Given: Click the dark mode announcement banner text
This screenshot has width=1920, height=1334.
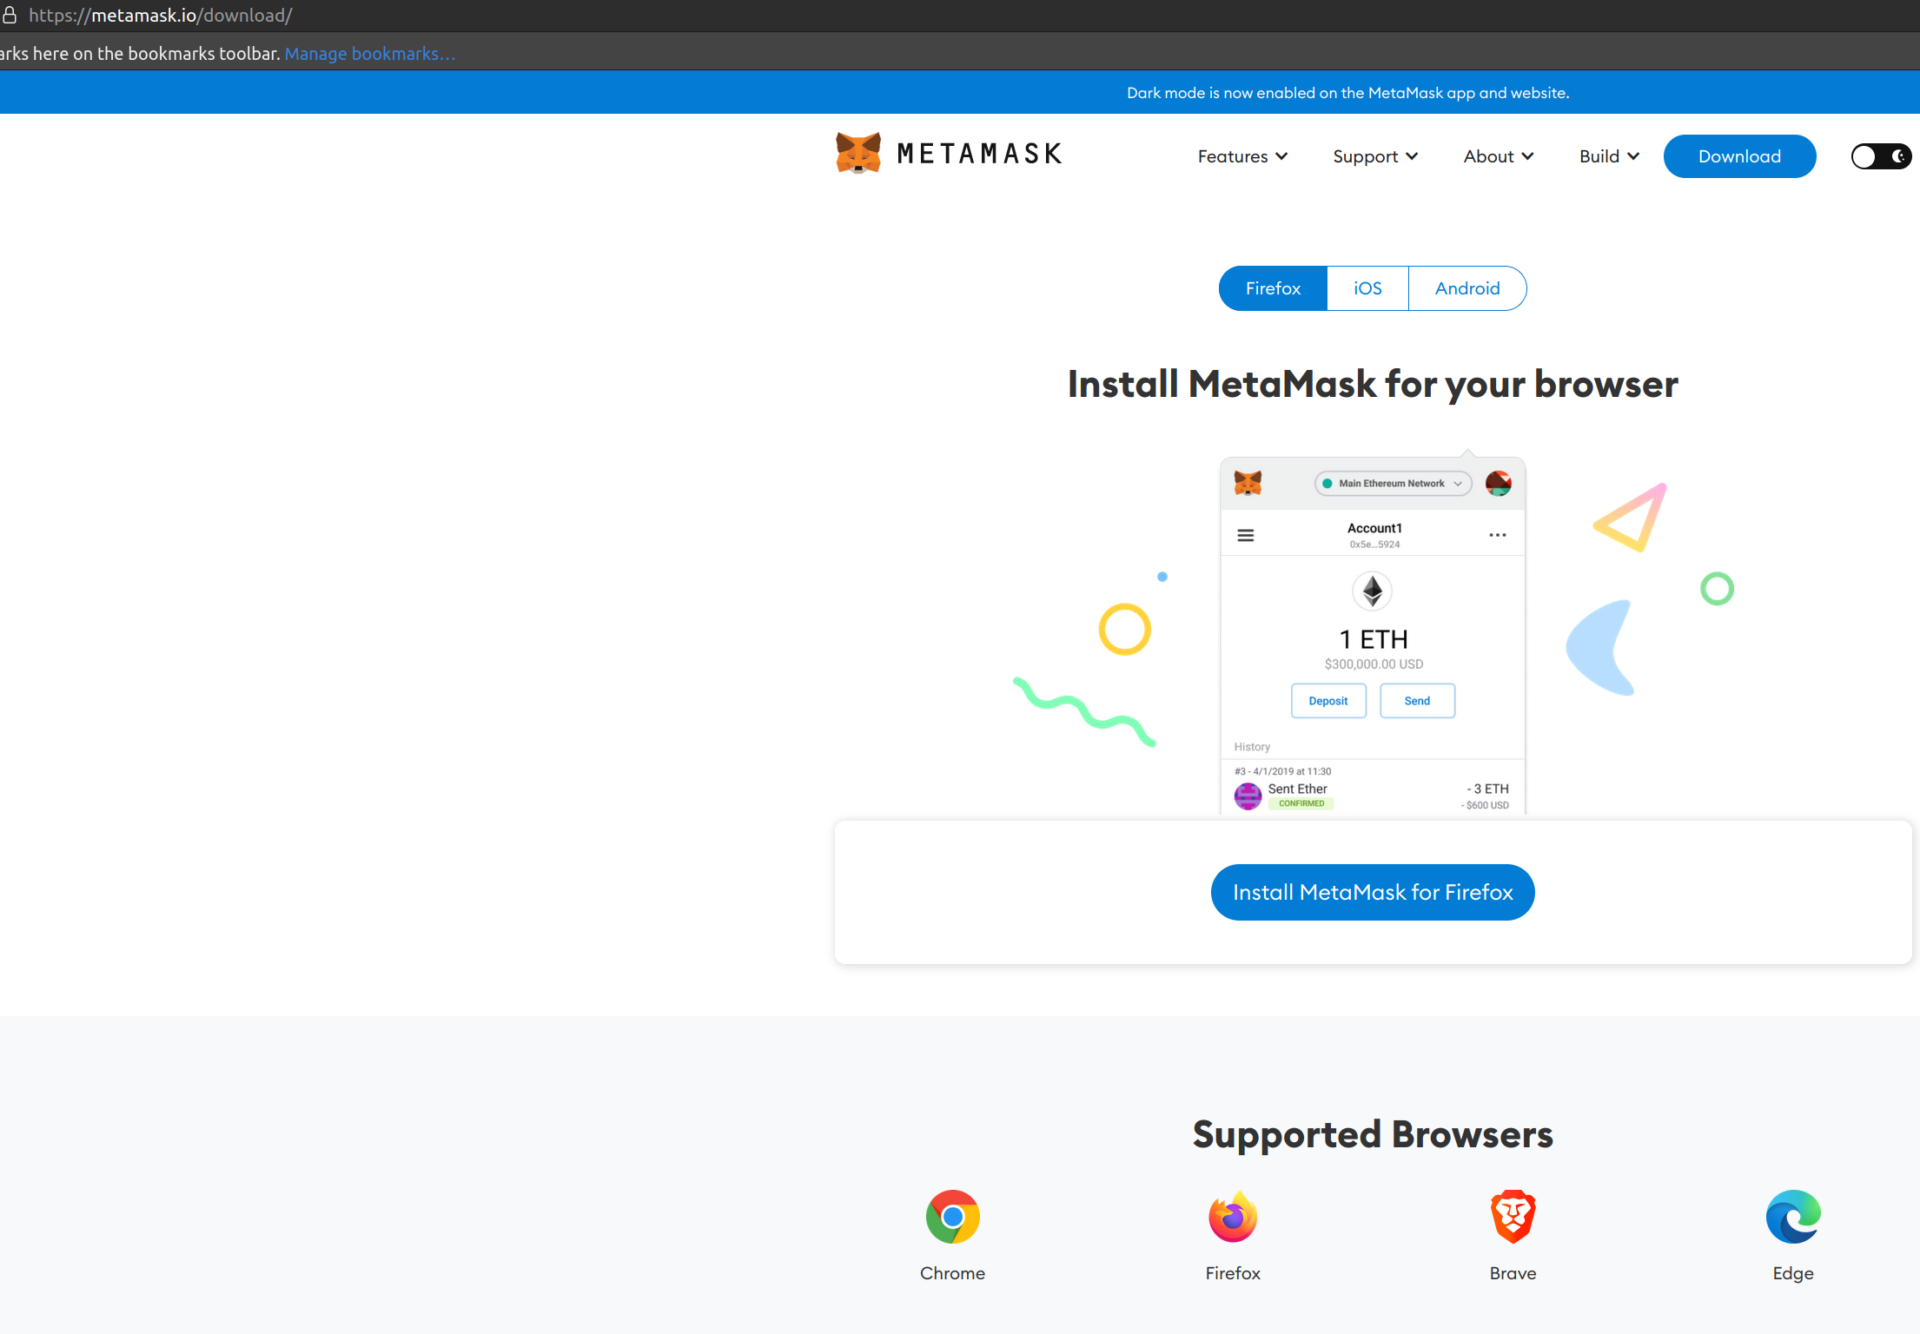Looking at the screenshot, I should (1347, 92).
